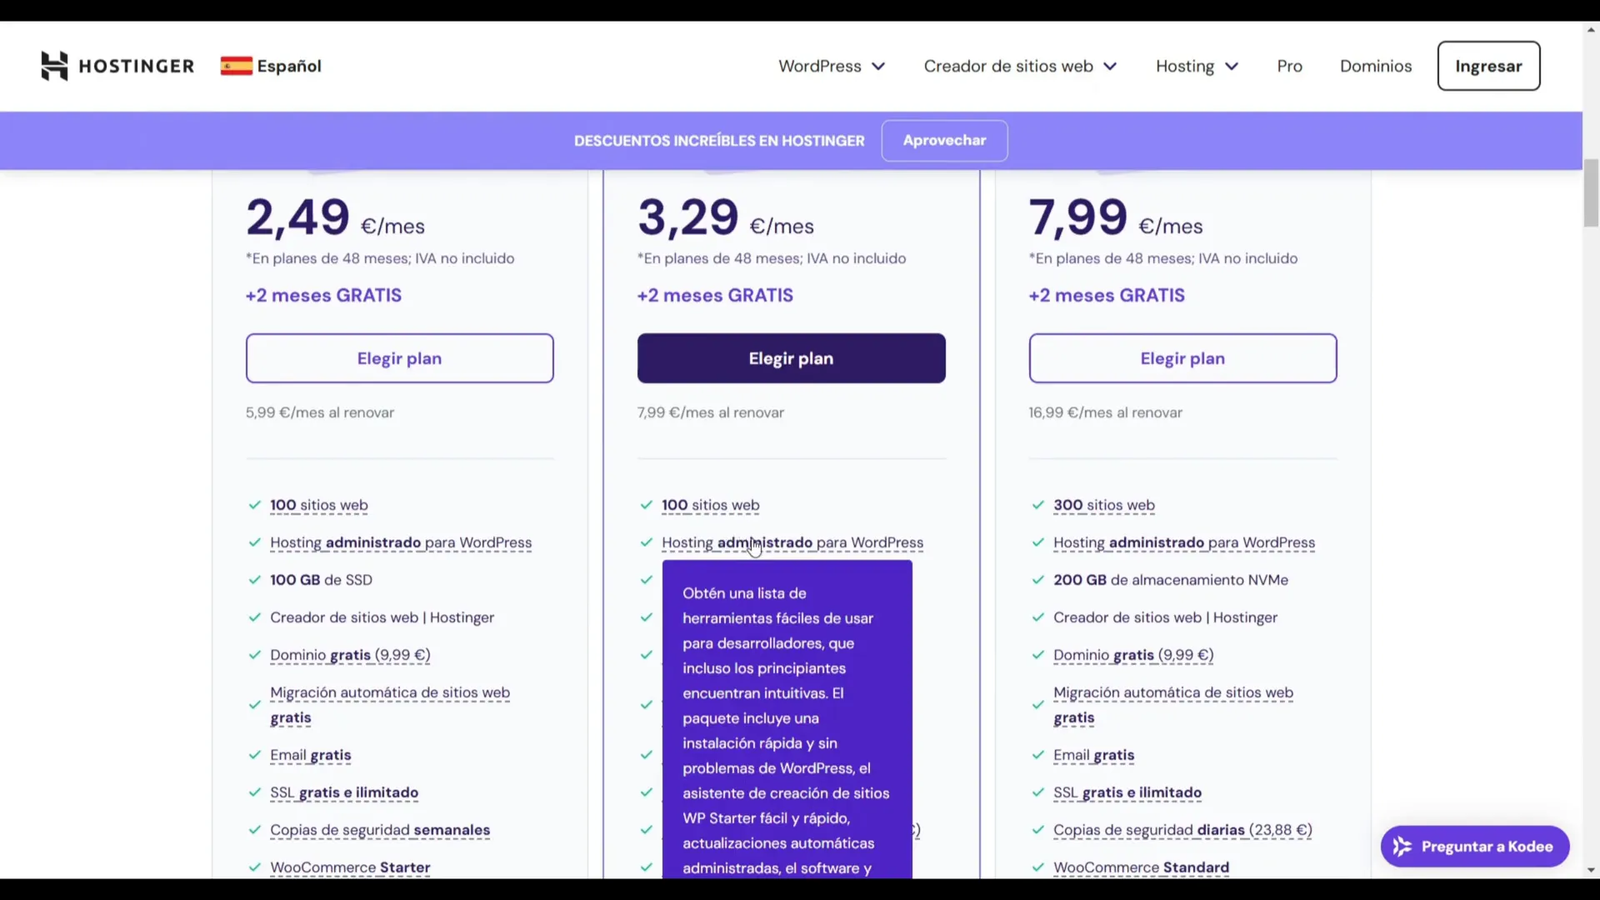Screen dimensions: 1600x900
Task: Open the Dominios menu item
Action: click(x=1375, y=66)
